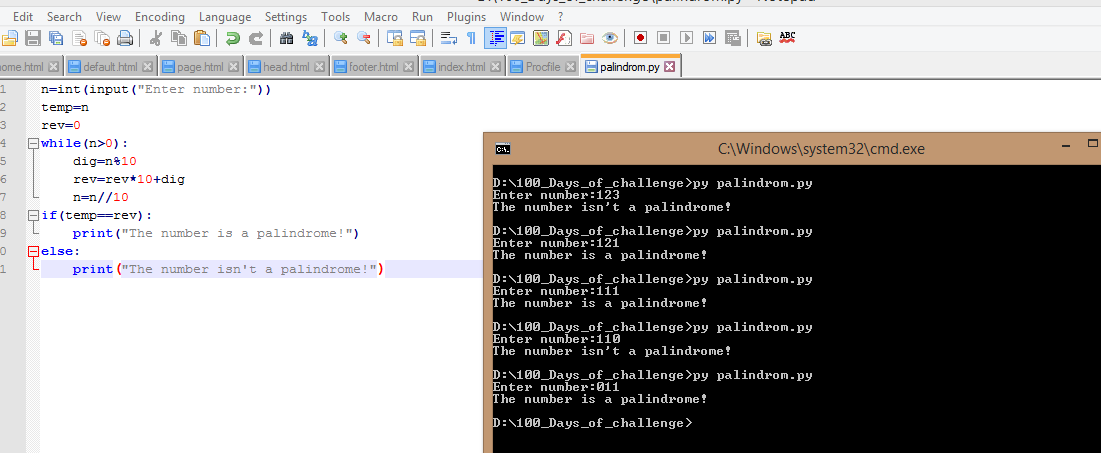
Task: Open Find with the binoculars icon
Action: (286, 38)
